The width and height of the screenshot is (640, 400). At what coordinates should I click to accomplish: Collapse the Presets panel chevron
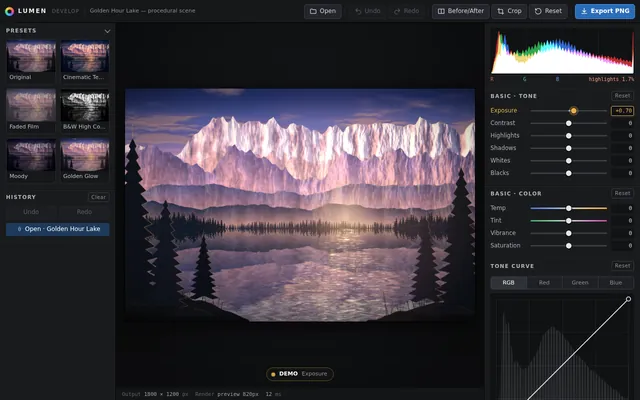click(x=107, y=31)
